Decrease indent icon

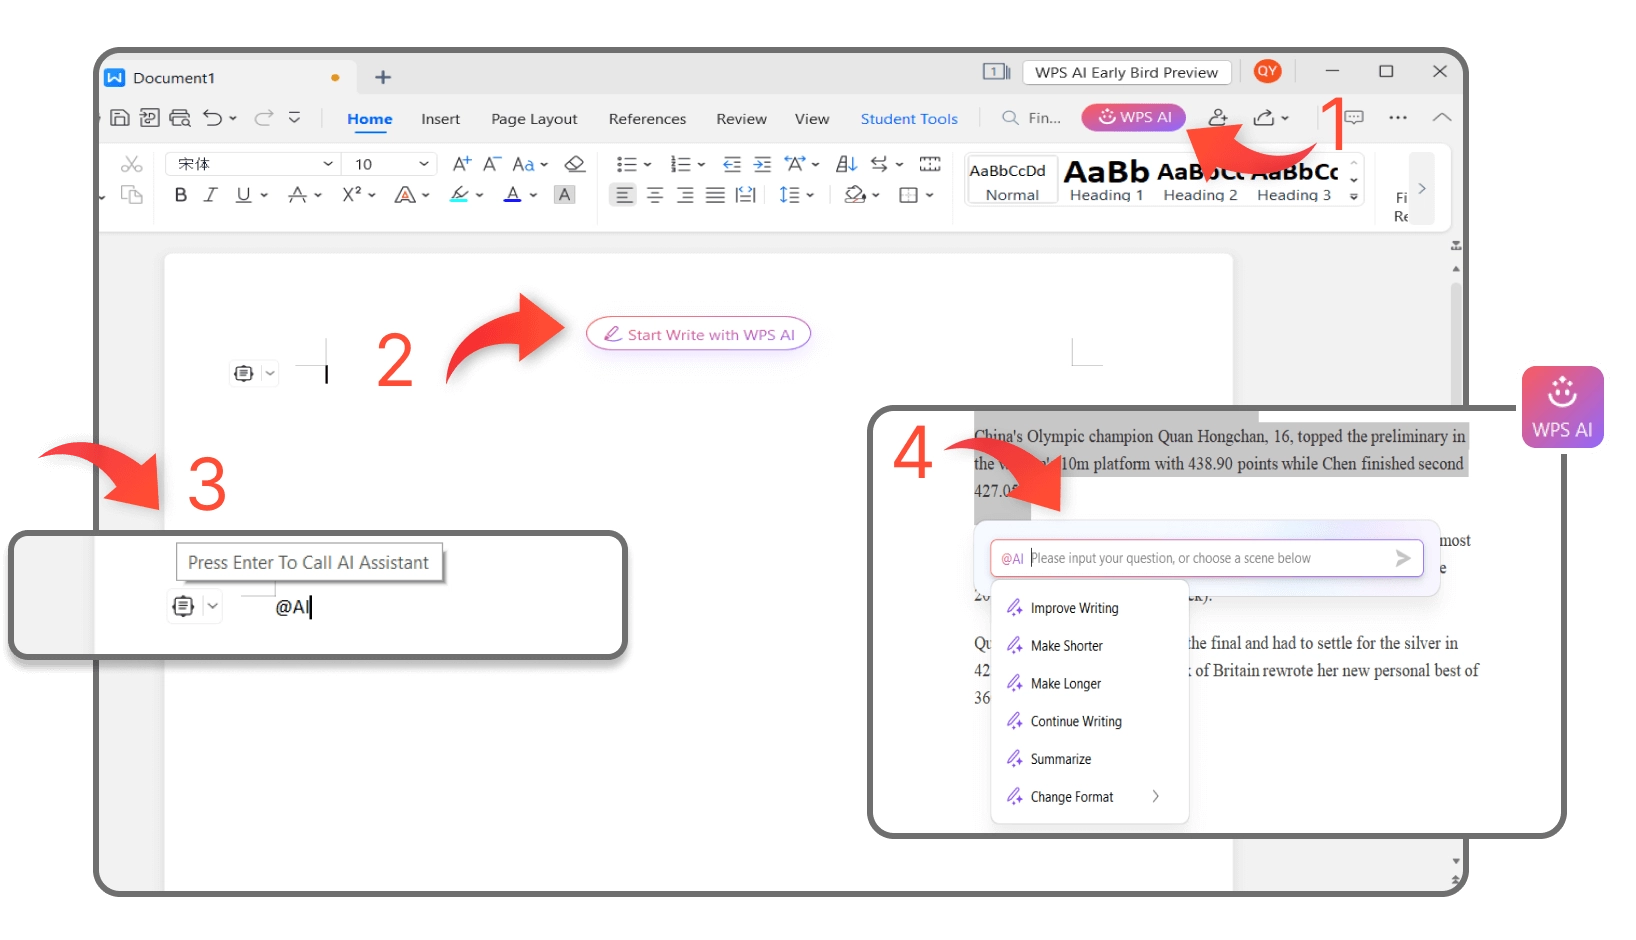732,164
